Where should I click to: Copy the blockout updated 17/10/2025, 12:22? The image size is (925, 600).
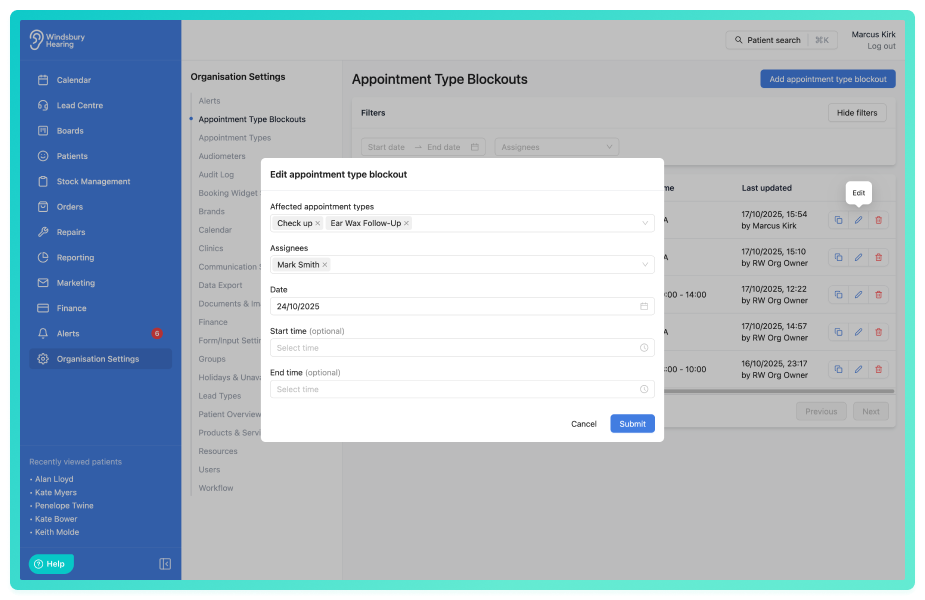pos(838,295)
